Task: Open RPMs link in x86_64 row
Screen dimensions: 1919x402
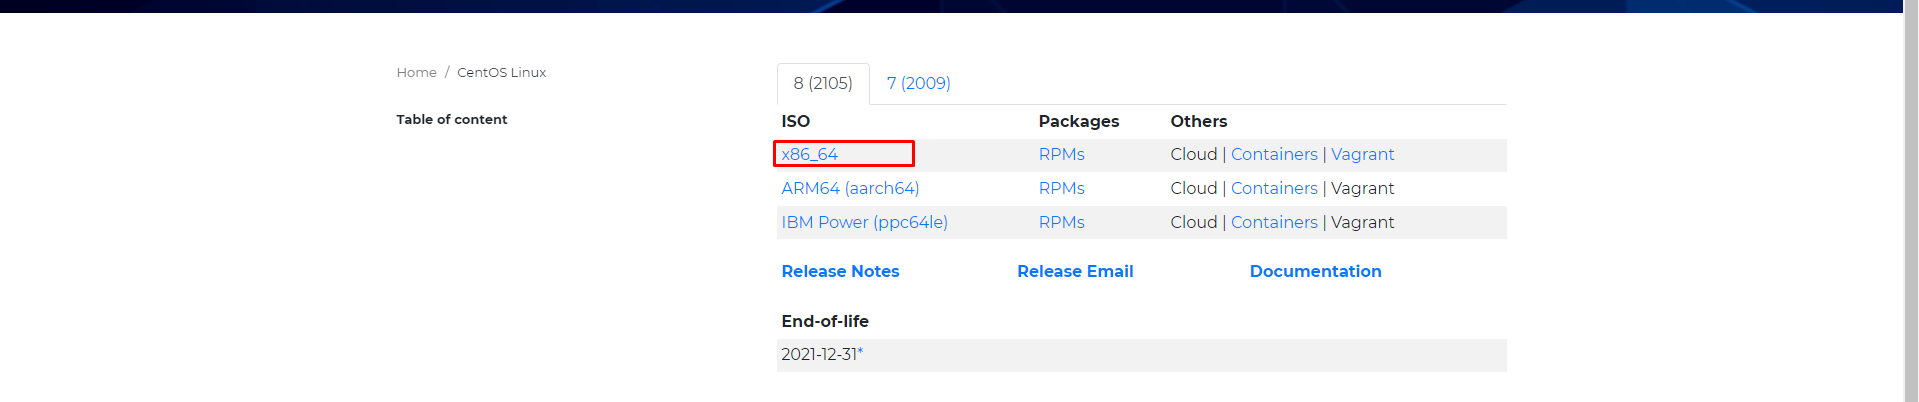Action: click(x=1061, y=154)
